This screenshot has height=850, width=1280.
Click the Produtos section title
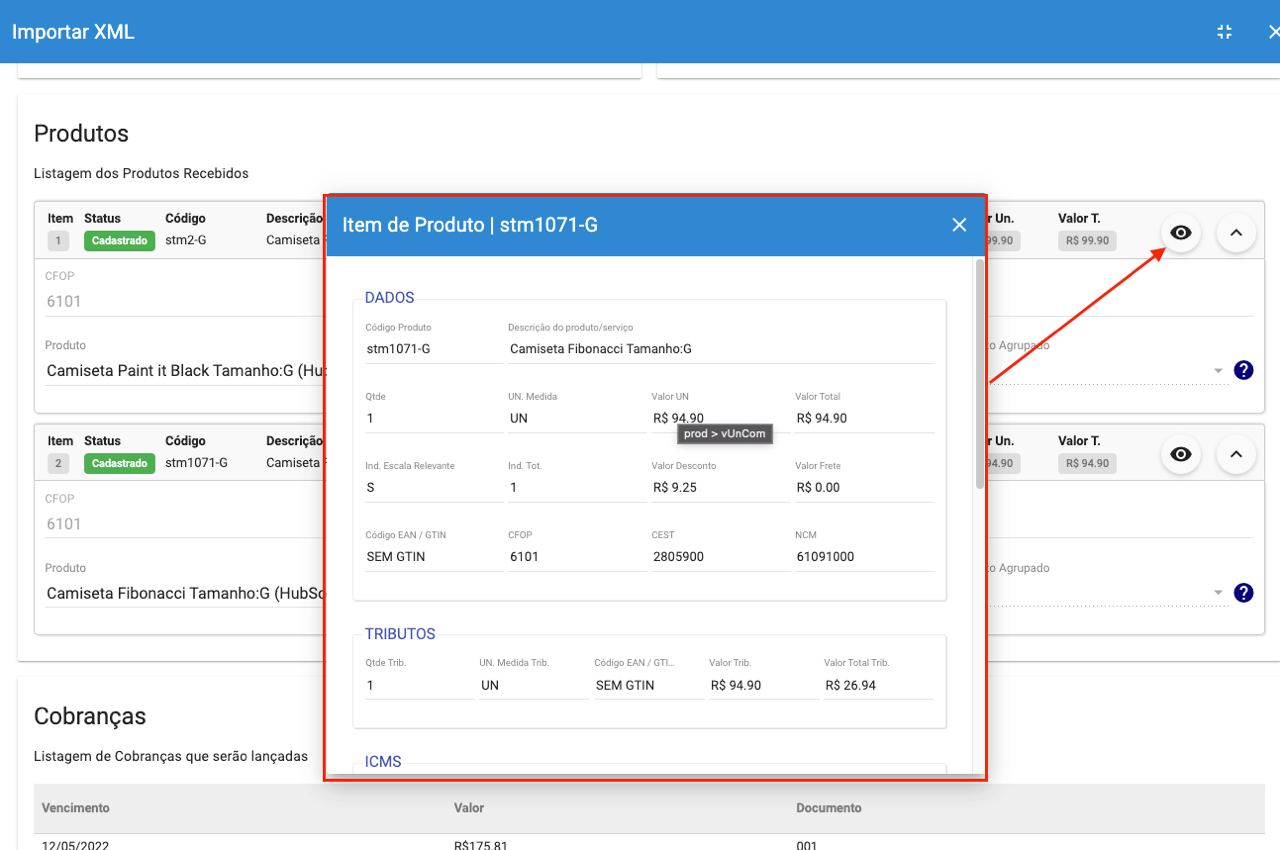click(81, 133)
